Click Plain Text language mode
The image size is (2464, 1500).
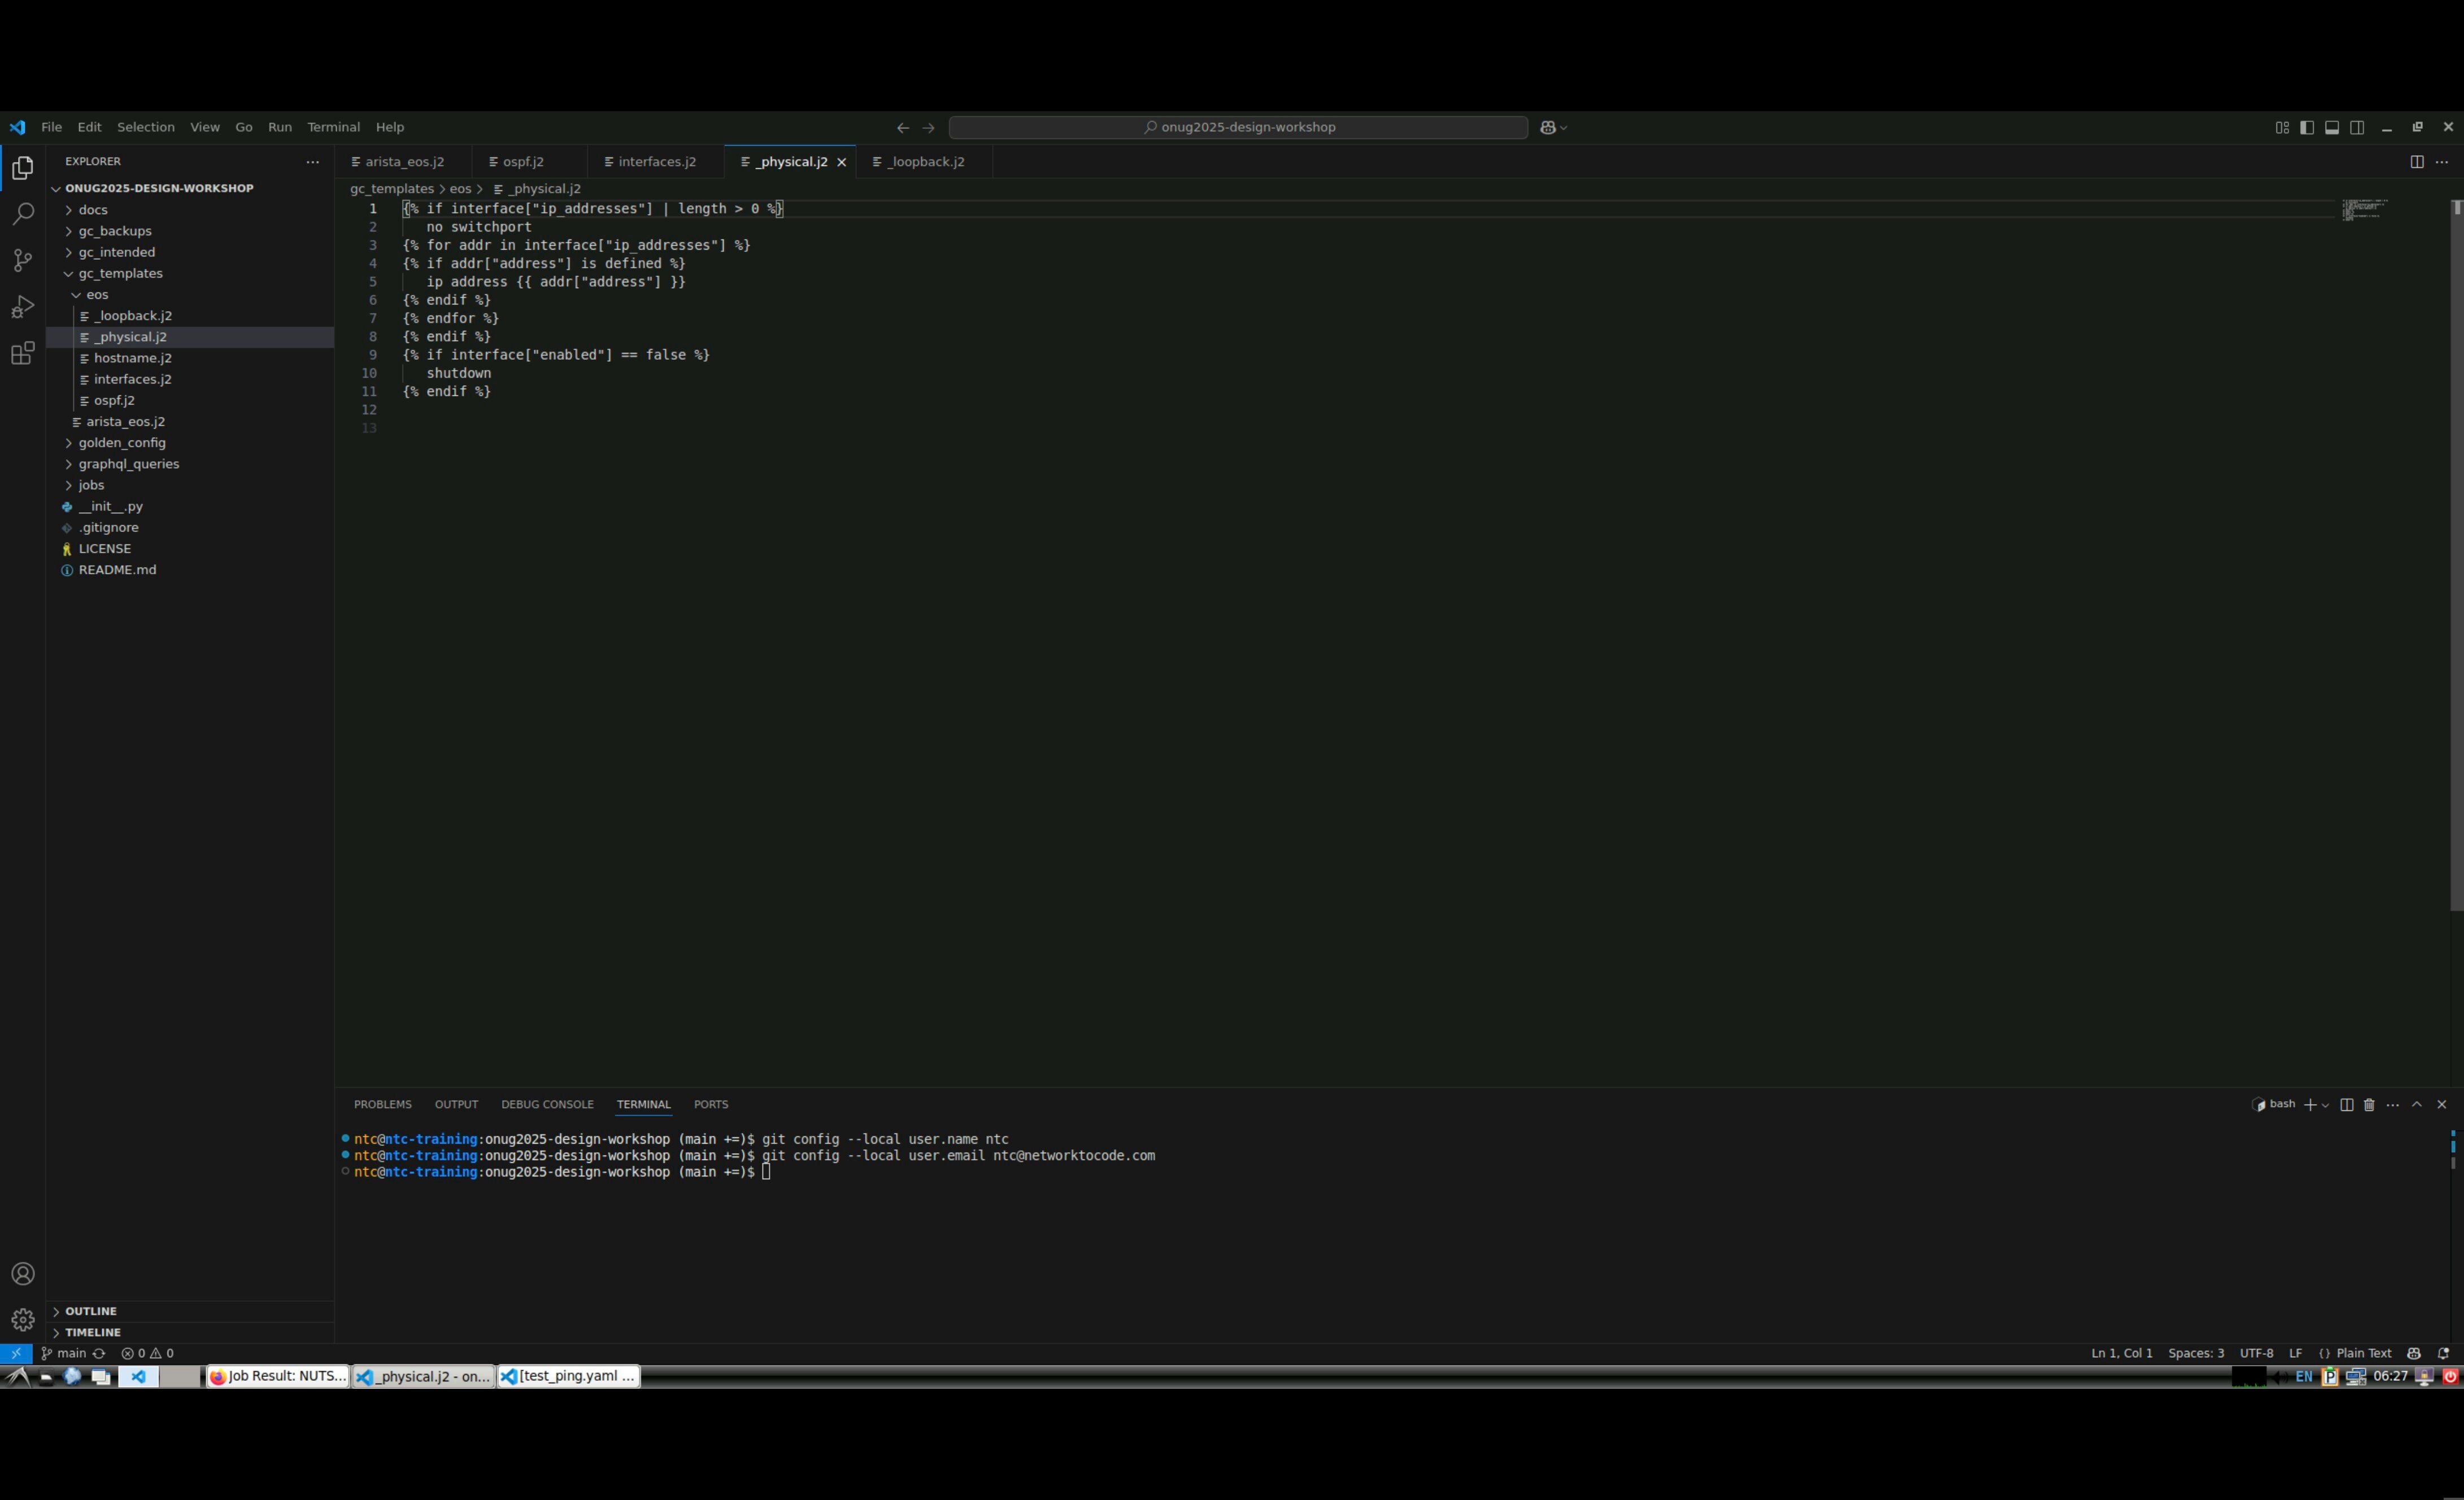(2363, 1353)
